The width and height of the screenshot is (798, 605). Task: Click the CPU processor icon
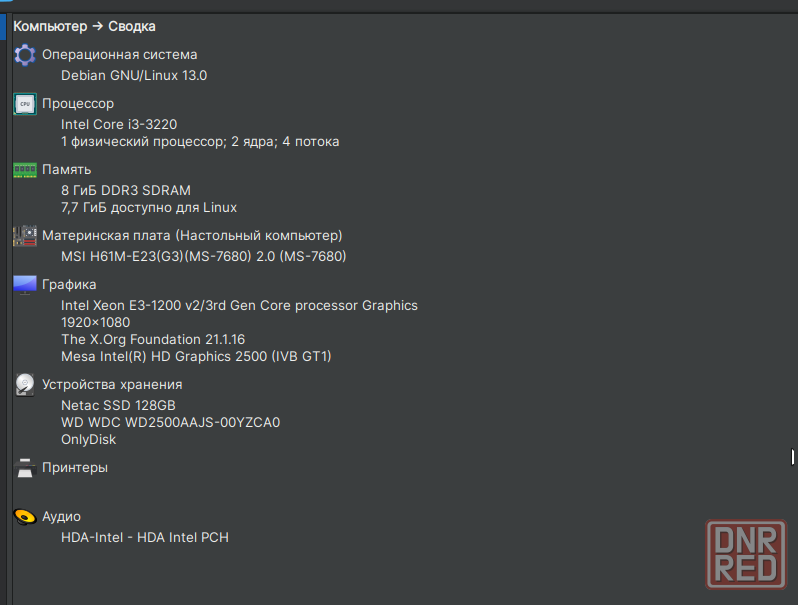[25, 104]
